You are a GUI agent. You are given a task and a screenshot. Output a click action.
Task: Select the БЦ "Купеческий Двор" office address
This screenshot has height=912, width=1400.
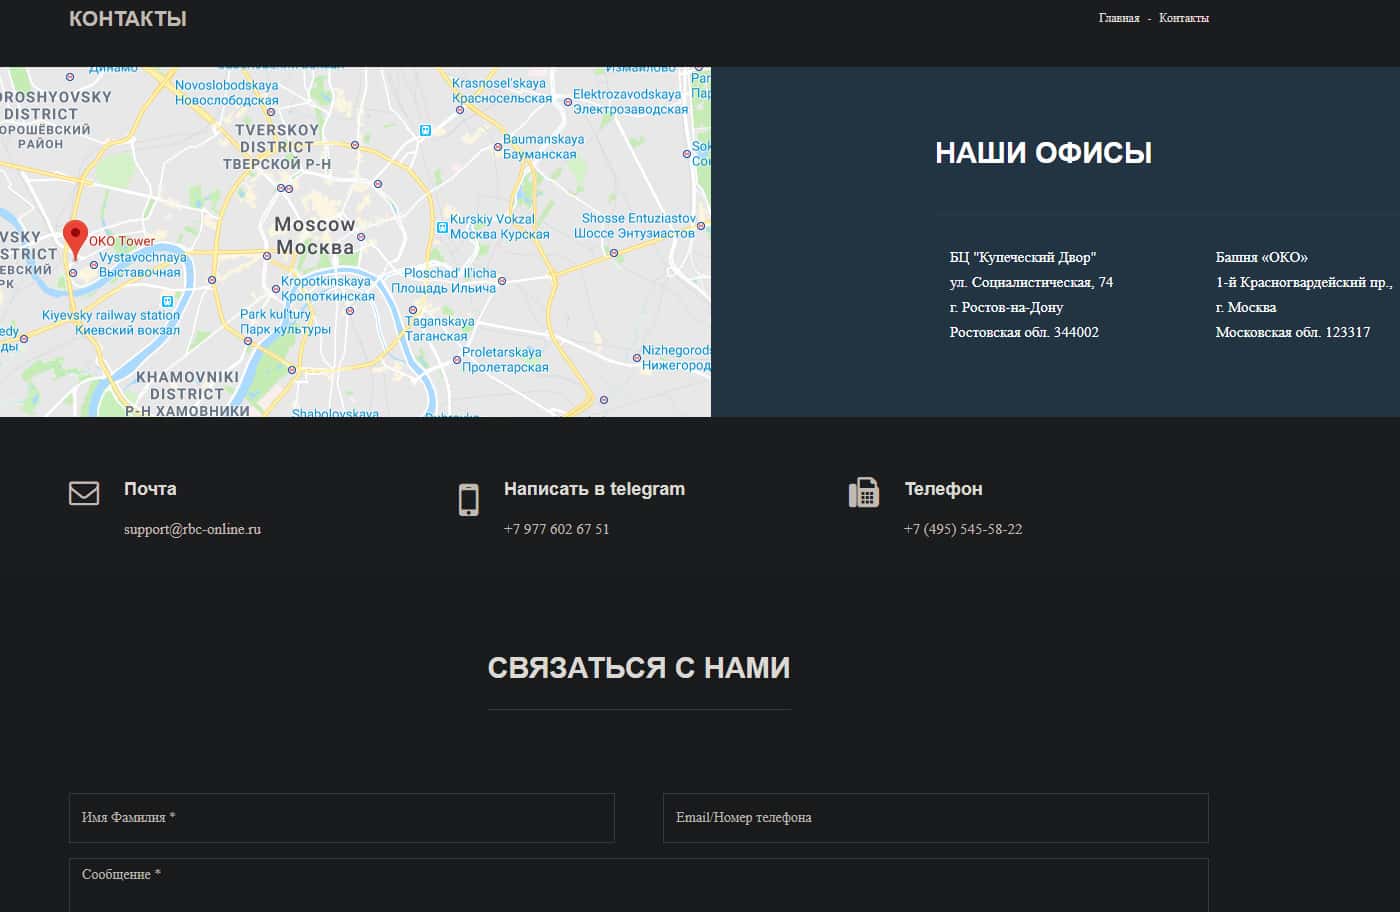point(1031,295)
